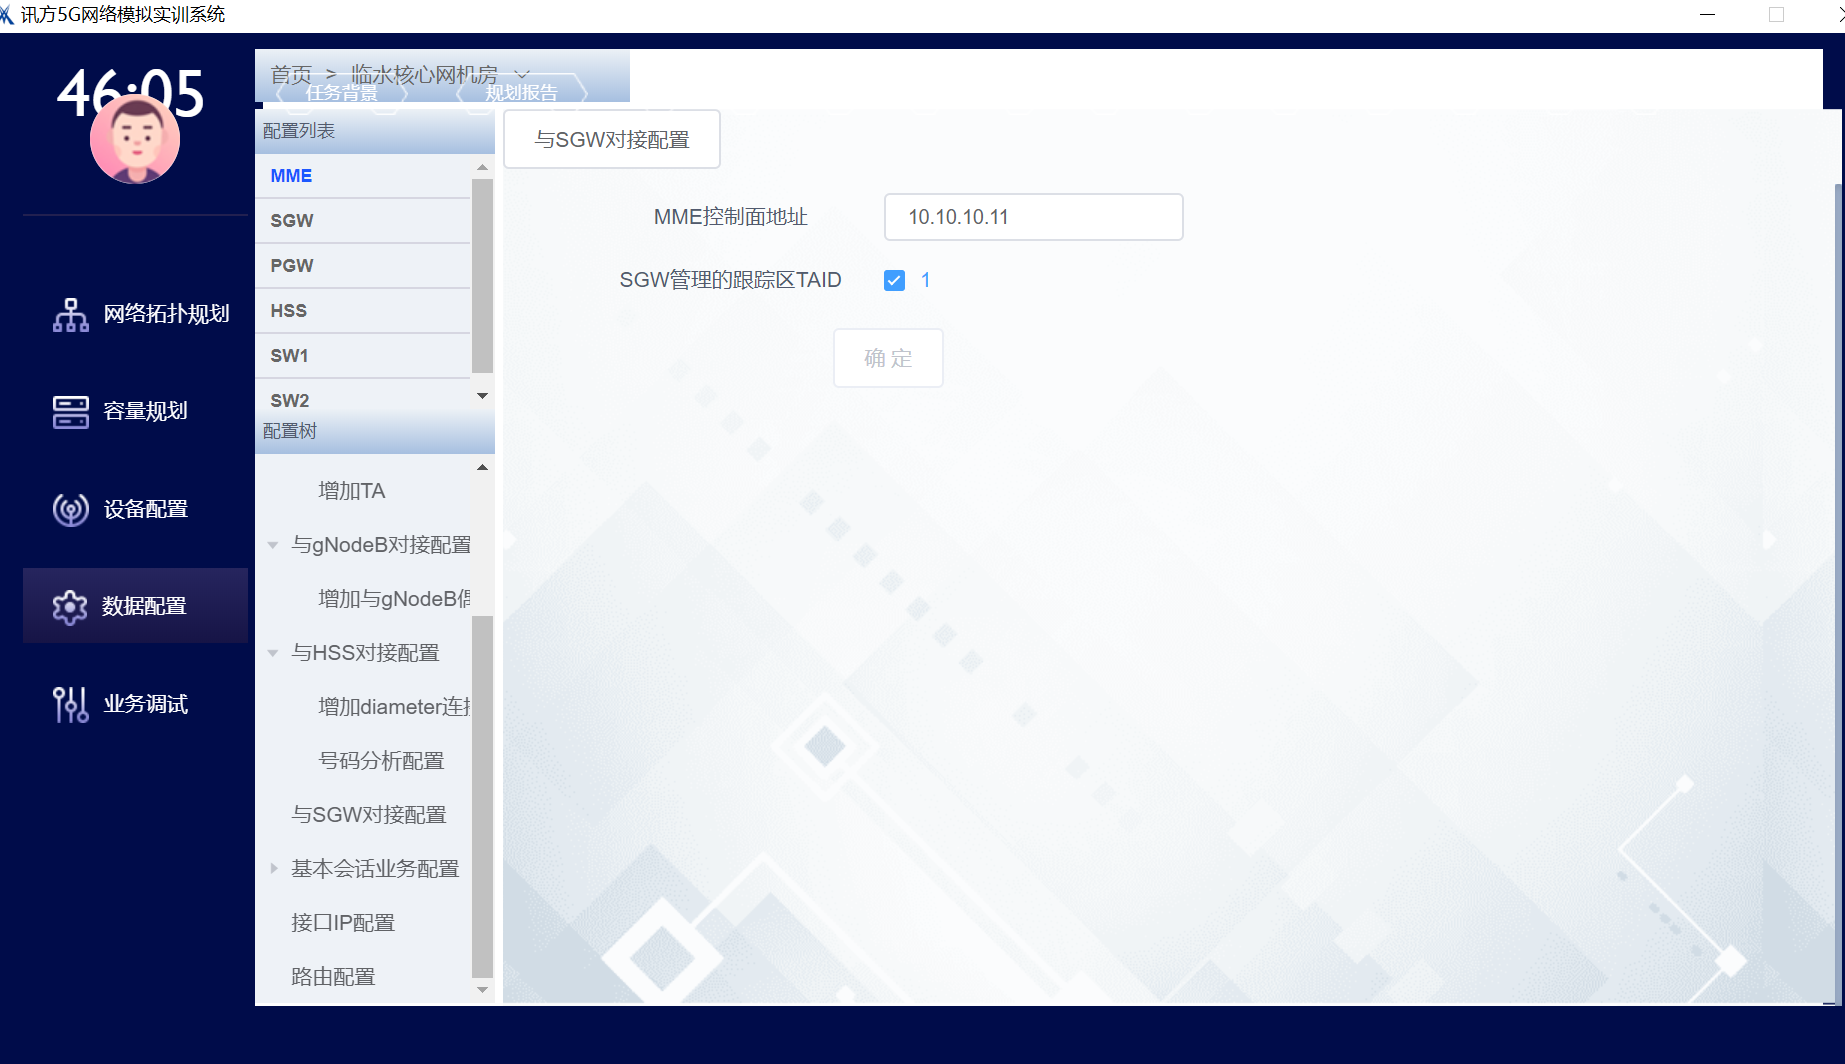Screen dimensions: 1845x1064
Task: Click the app logo in title bar
Action: coord(7,15)
